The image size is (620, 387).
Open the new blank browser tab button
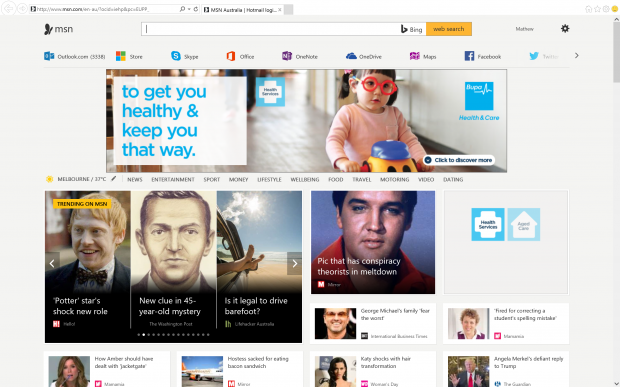pos(289,9)
